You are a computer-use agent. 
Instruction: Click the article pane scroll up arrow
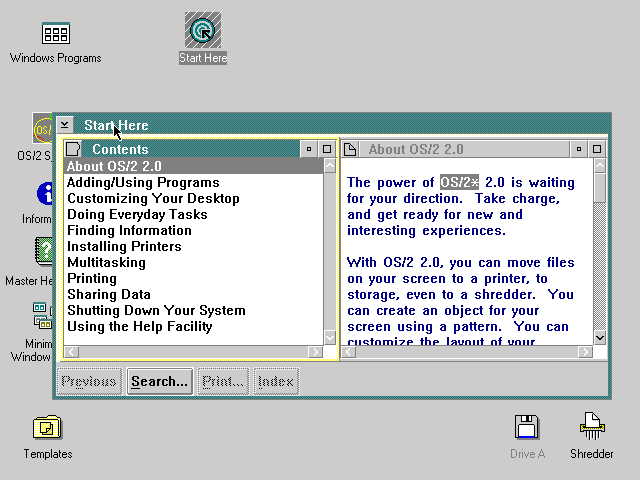click(600, 166)
